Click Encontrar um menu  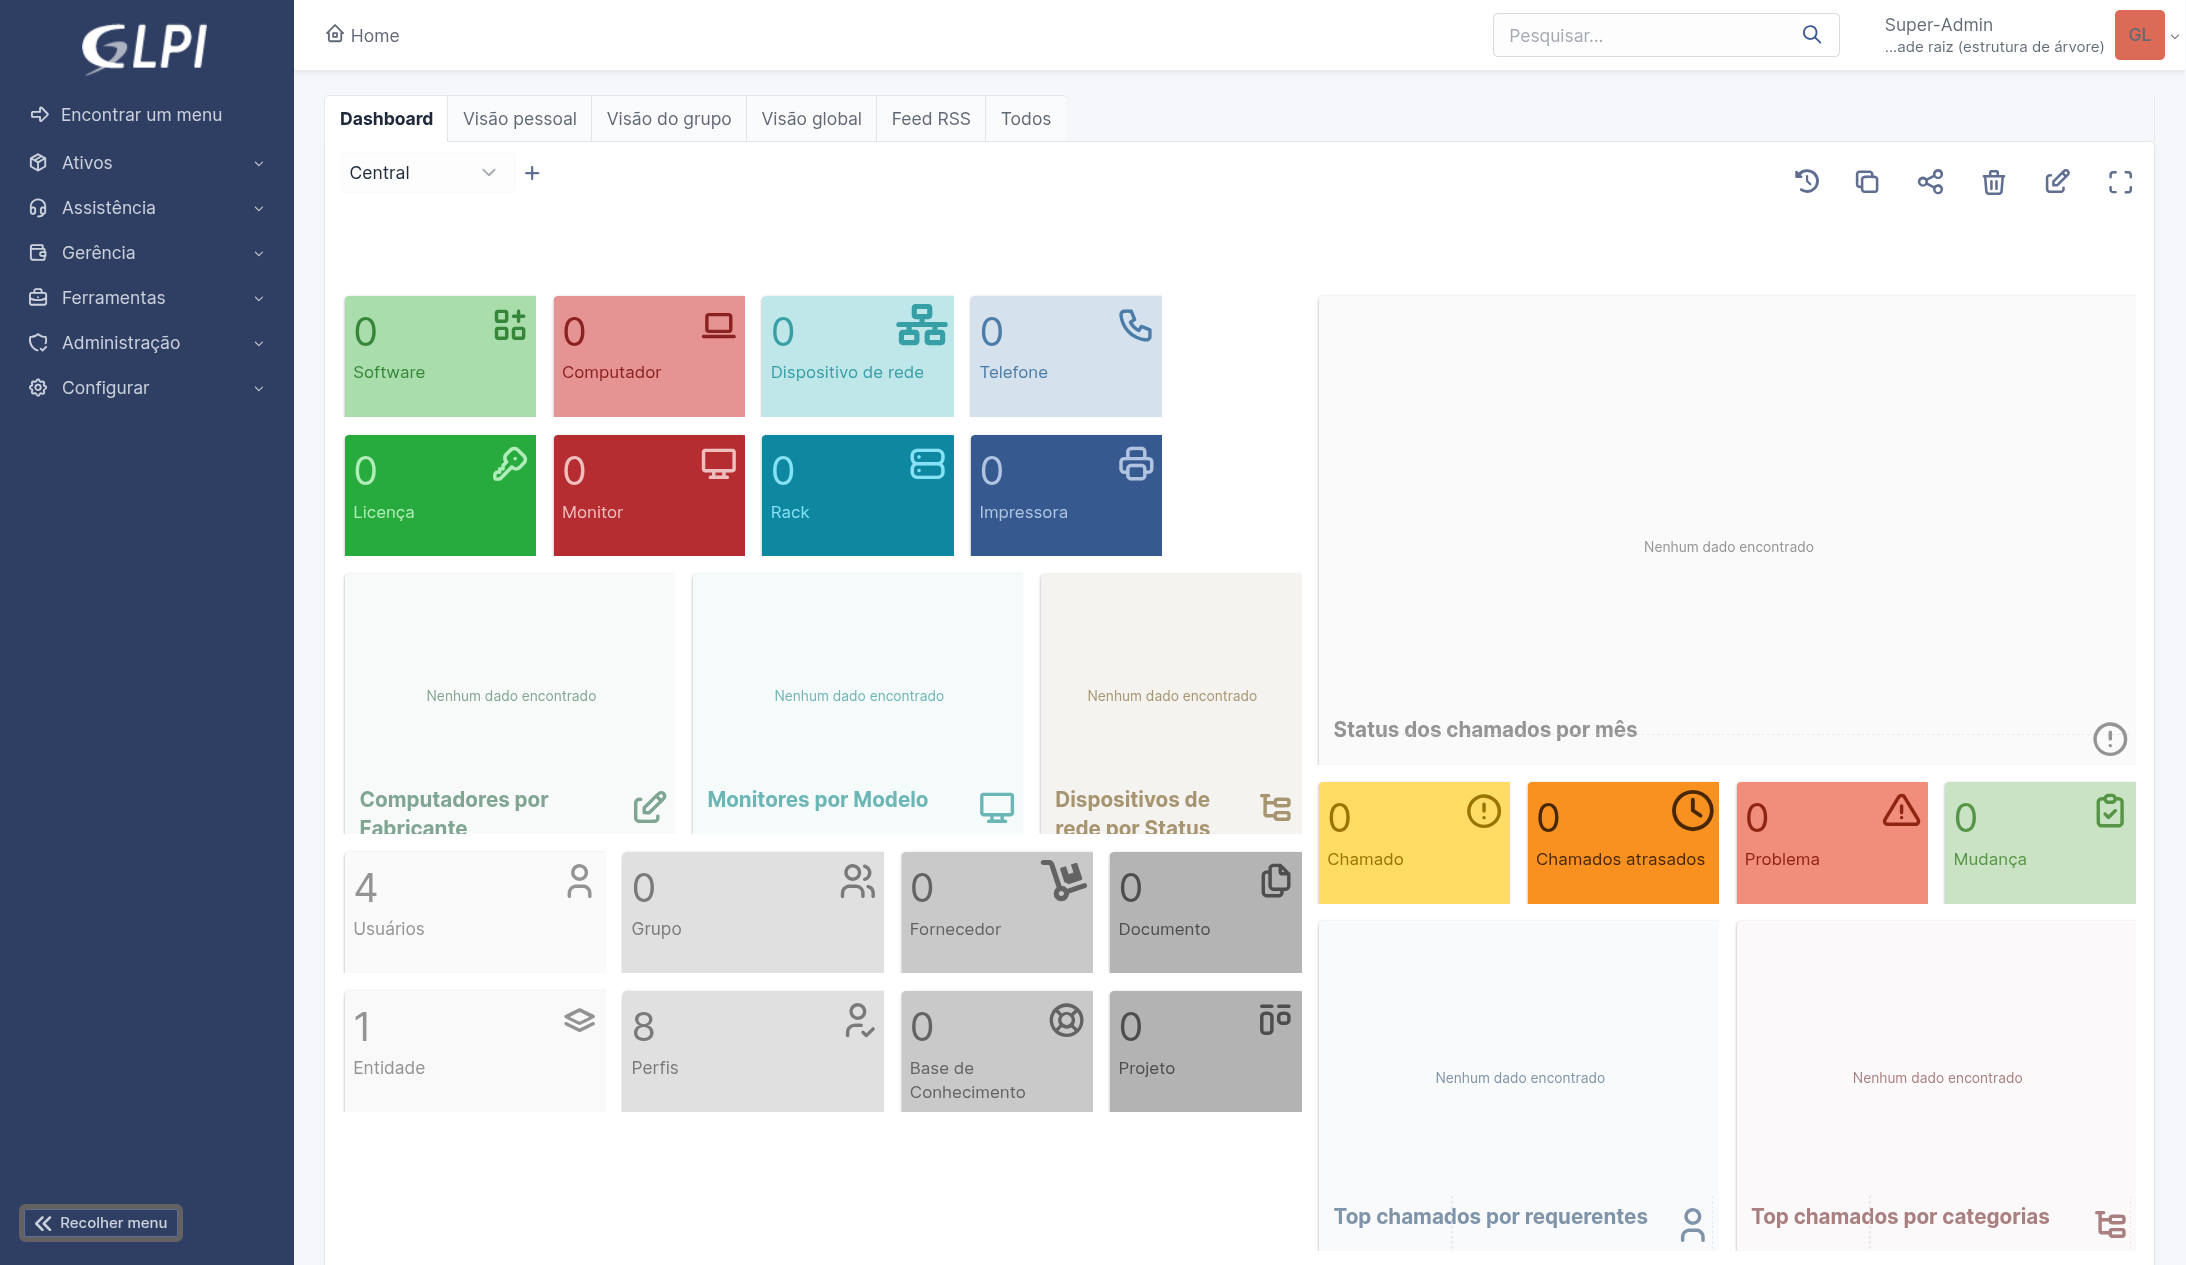pos(141,115)
